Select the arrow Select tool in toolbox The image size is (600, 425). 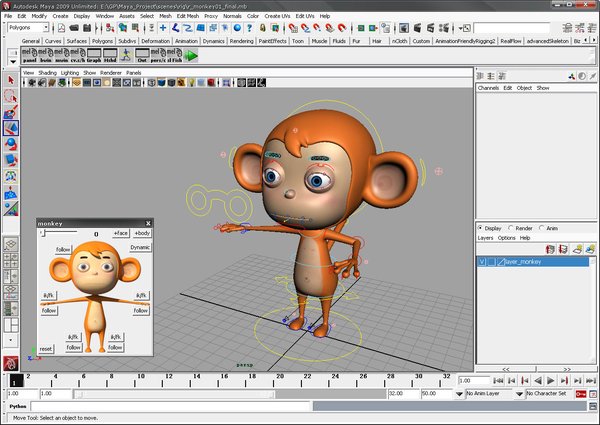pyautogui.click(x=11, y=80)
